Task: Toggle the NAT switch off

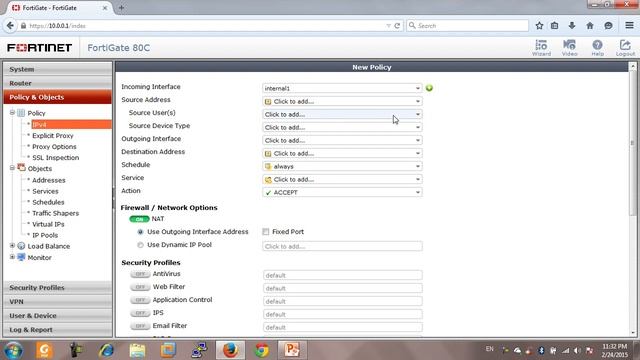Action: point(139,219)
